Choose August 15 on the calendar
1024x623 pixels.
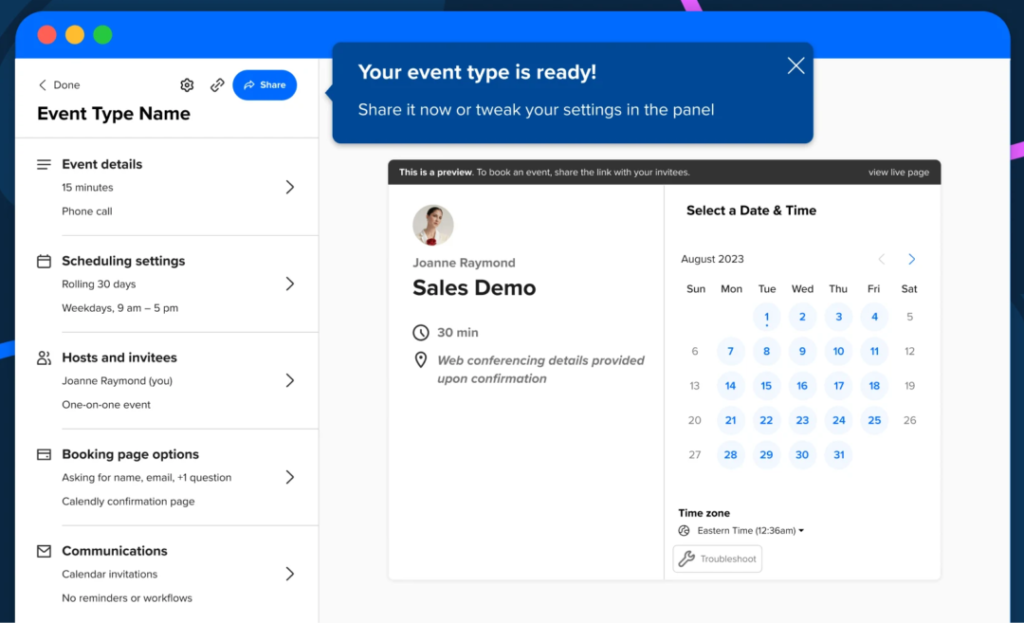[x=767, y=386]
